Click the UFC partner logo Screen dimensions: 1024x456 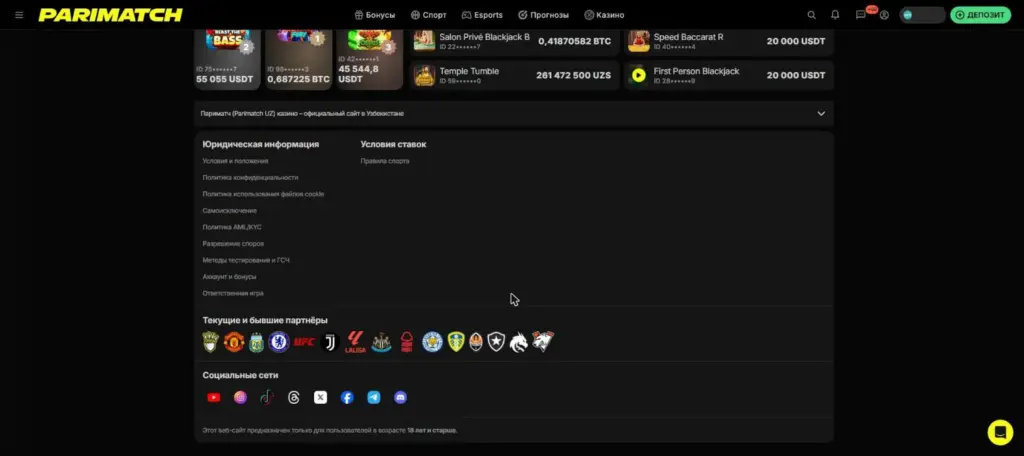pos(304,342)
